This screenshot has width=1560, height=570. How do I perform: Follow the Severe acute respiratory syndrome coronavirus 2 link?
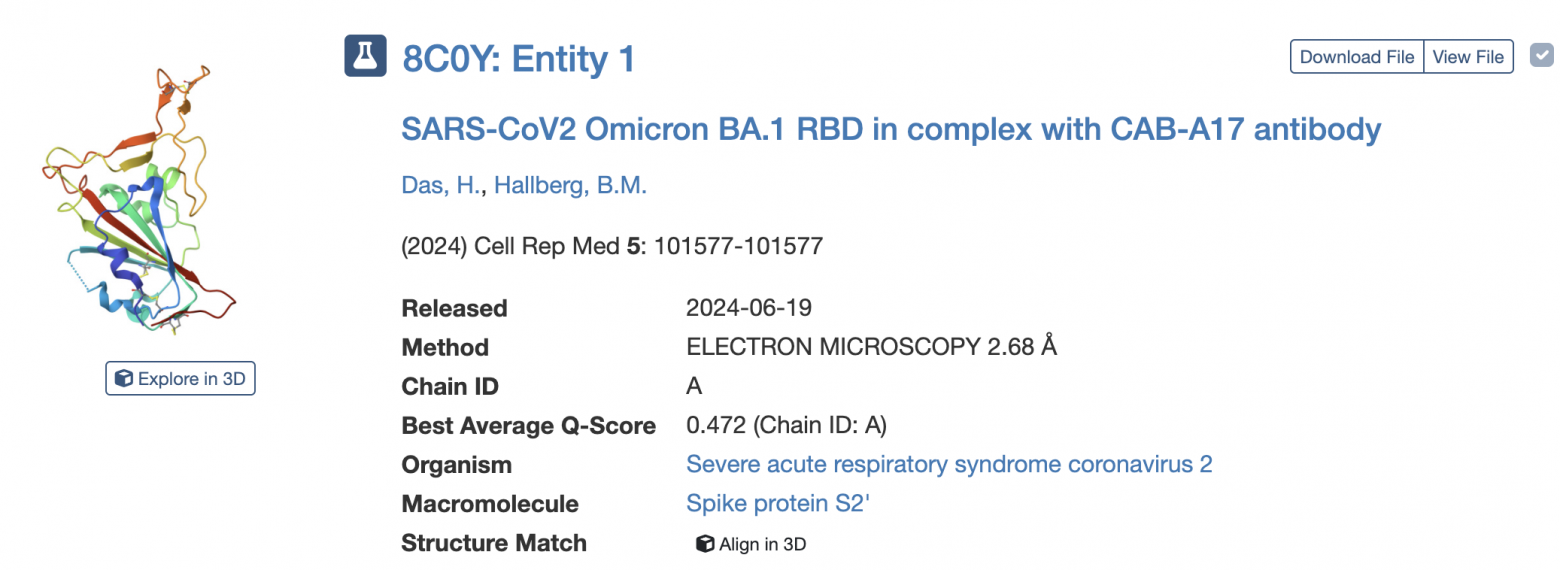pyautogui.click(x=949, y=465)
